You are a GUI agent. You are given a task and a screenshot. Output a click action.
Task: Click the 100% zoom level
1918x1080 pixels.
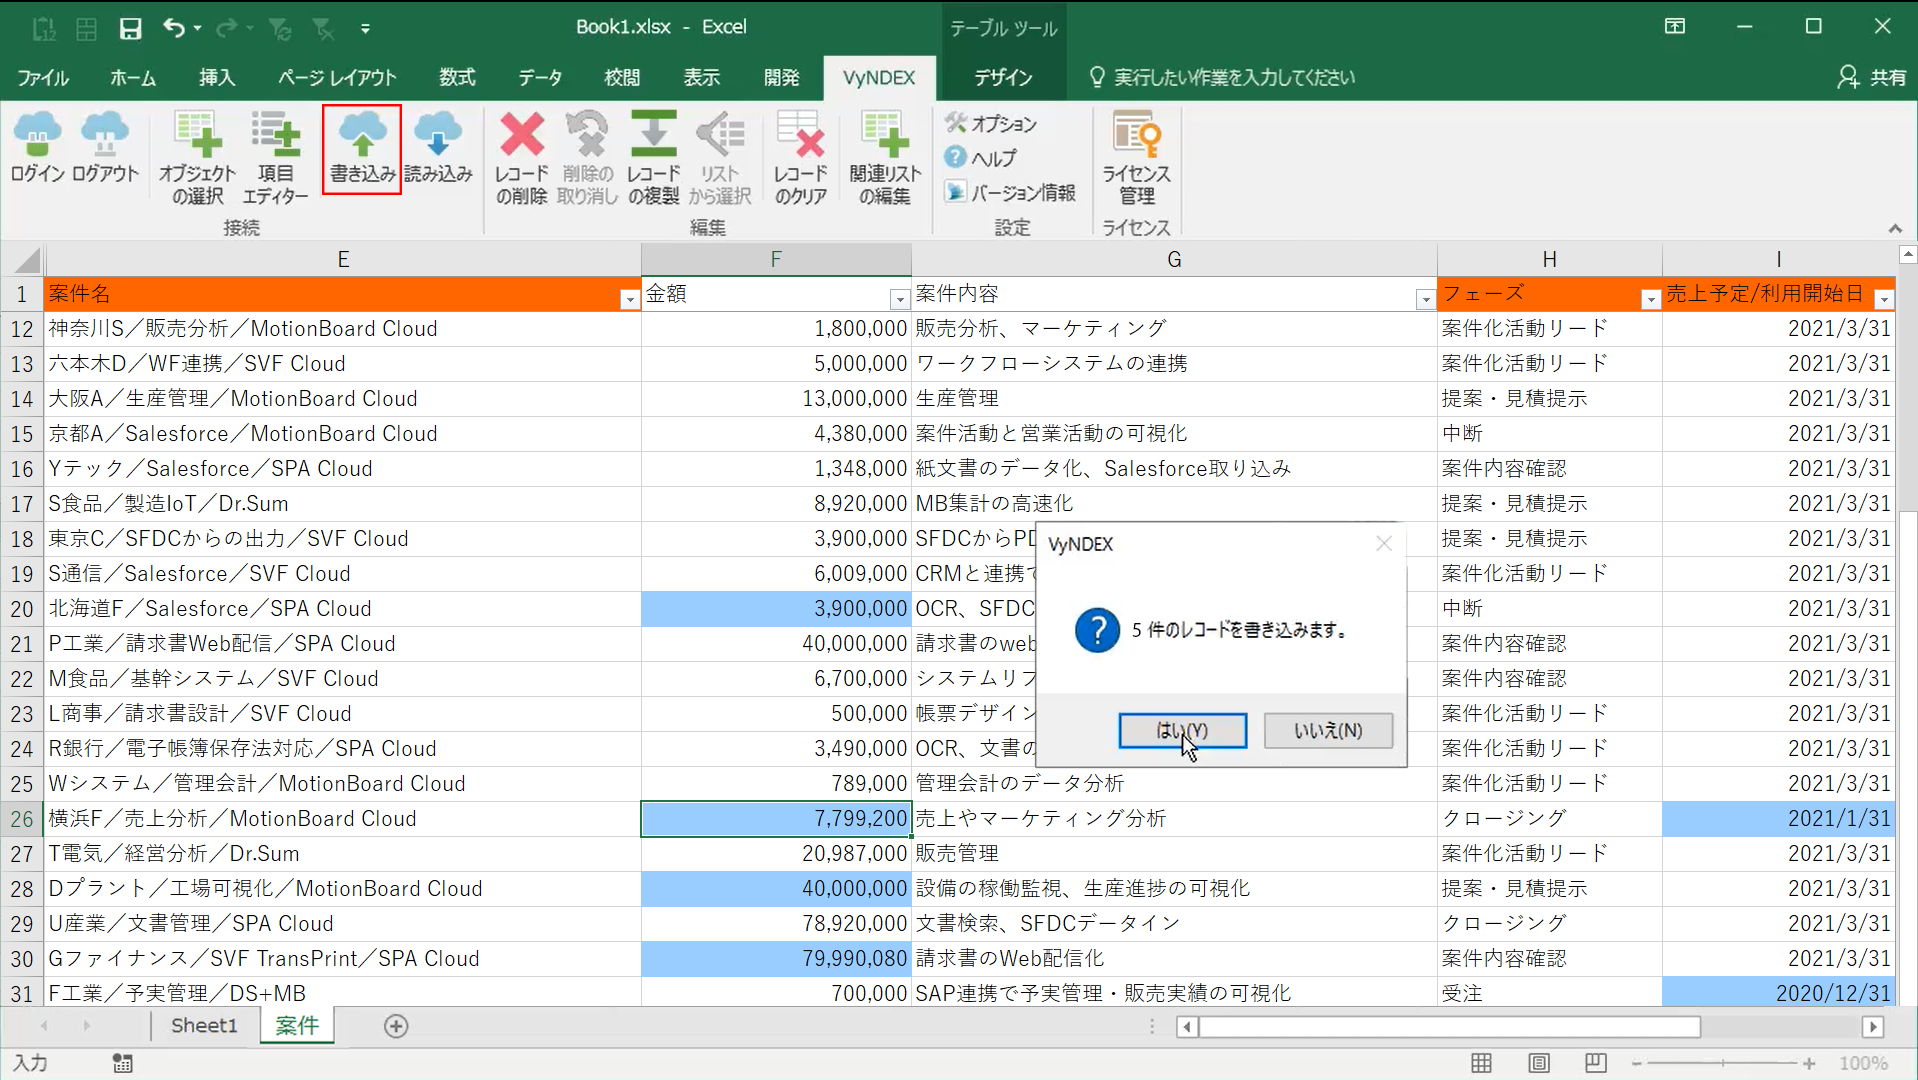click(1863, 1064)
